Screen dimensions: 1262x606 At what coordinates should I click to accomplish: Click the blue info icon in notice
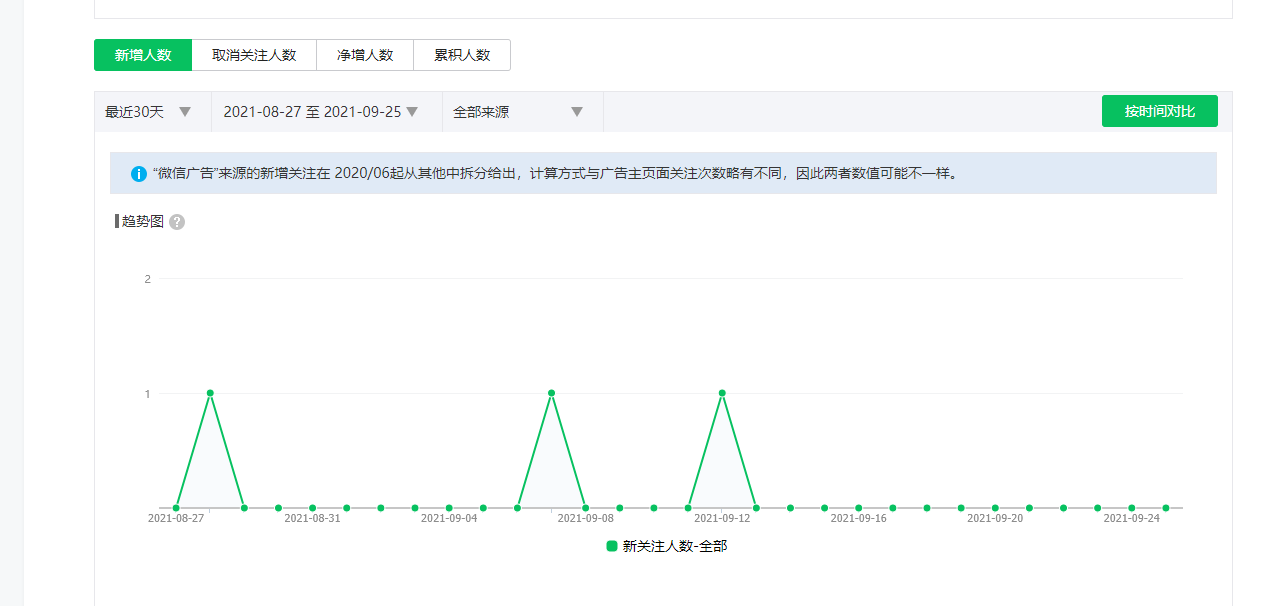click(x=139, y=174)
